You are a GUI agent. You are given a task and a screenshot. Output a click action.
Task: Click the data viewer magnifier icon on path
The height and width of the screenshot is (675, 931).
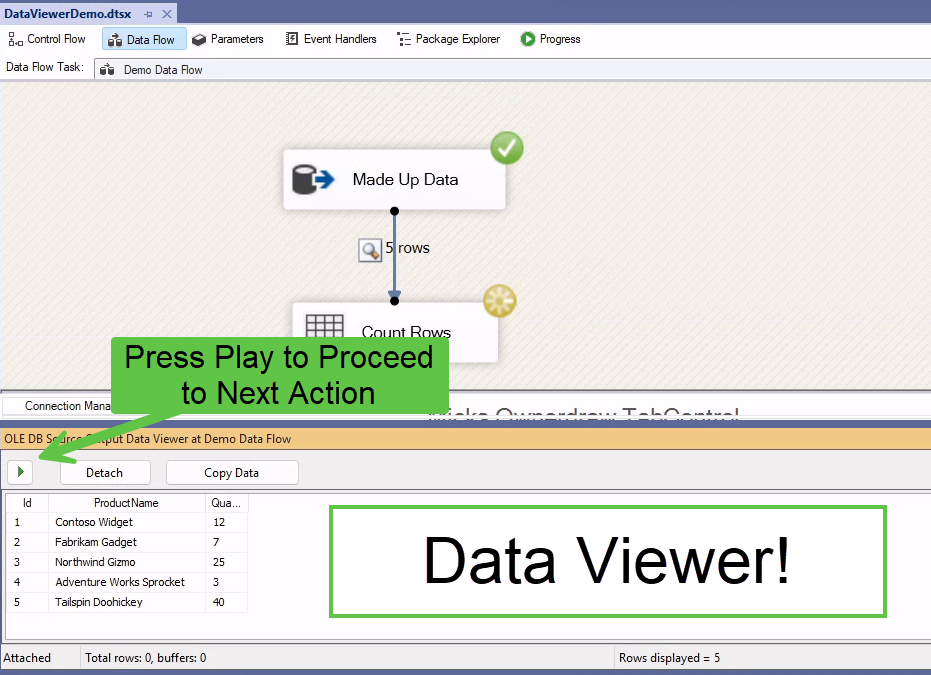pyautogui.click(x=370, y=250)
